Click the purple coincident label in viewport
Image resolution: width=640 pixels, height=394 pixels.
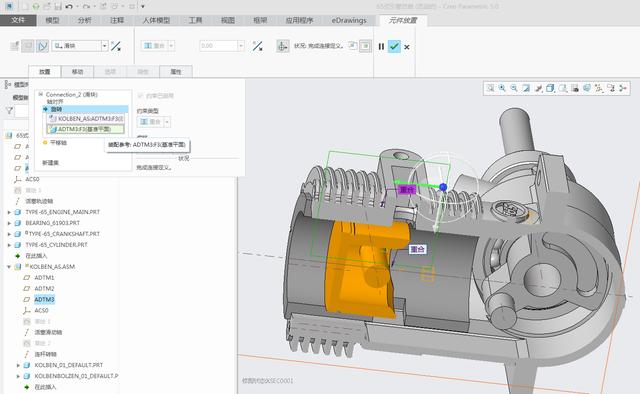pyautogui.click(x=407, y=189)
